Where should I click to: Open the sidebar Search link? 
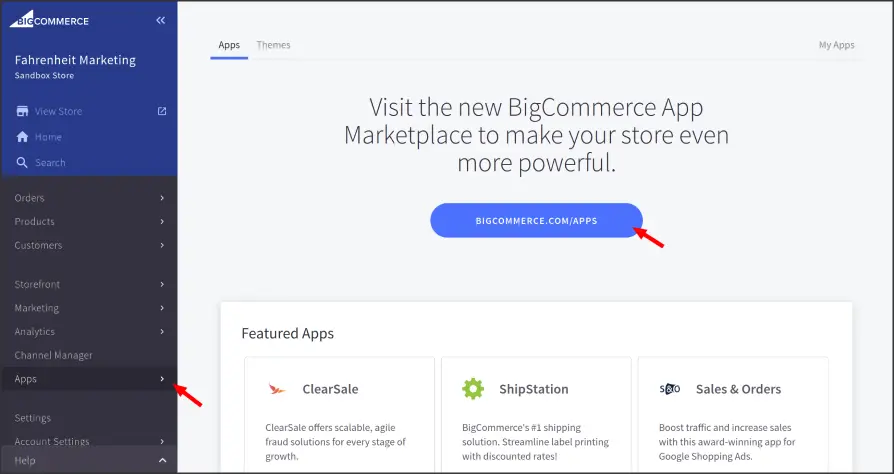pyautogui.click(x=50, y=163)
